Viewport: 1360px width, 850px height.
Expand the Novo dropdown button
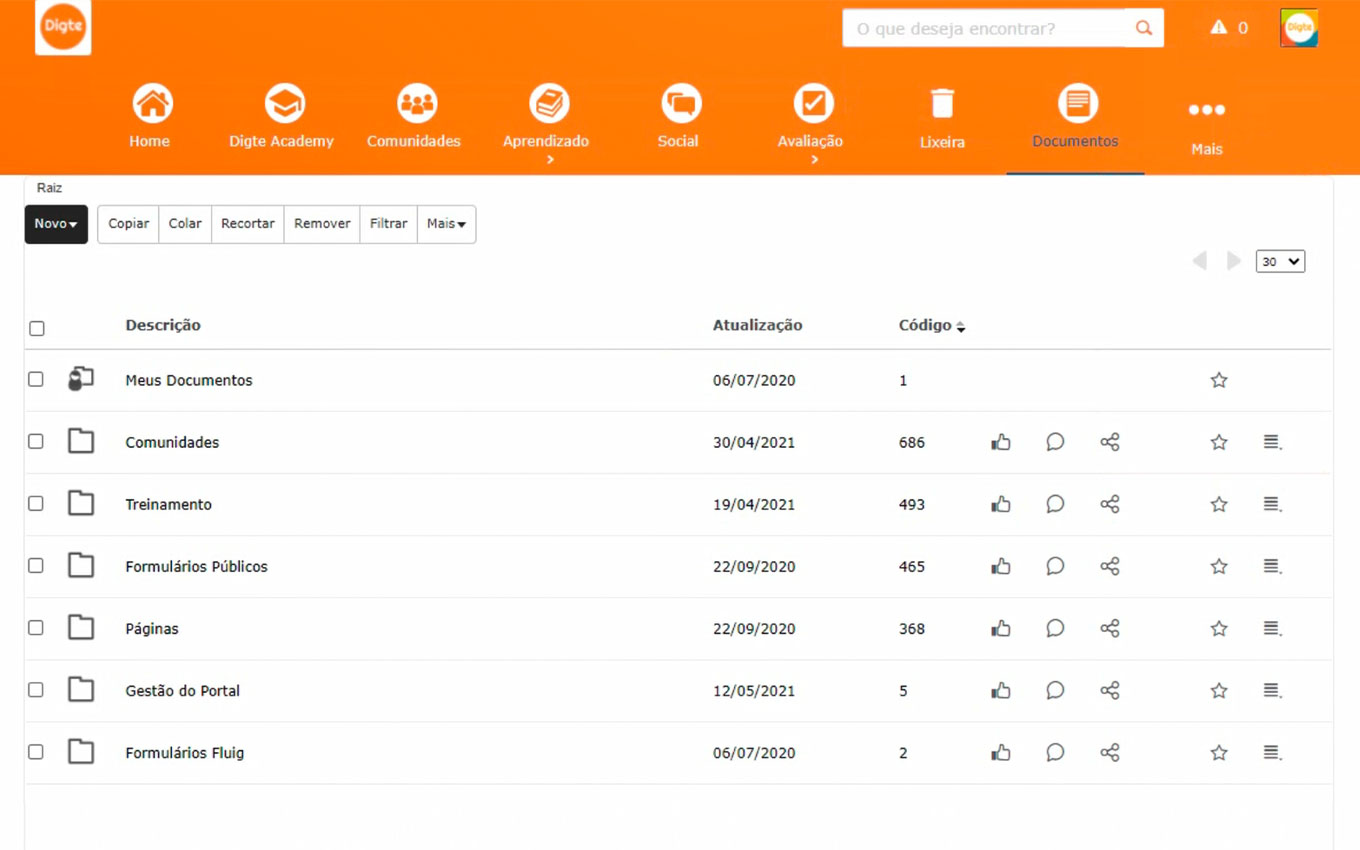coord(56,224)
